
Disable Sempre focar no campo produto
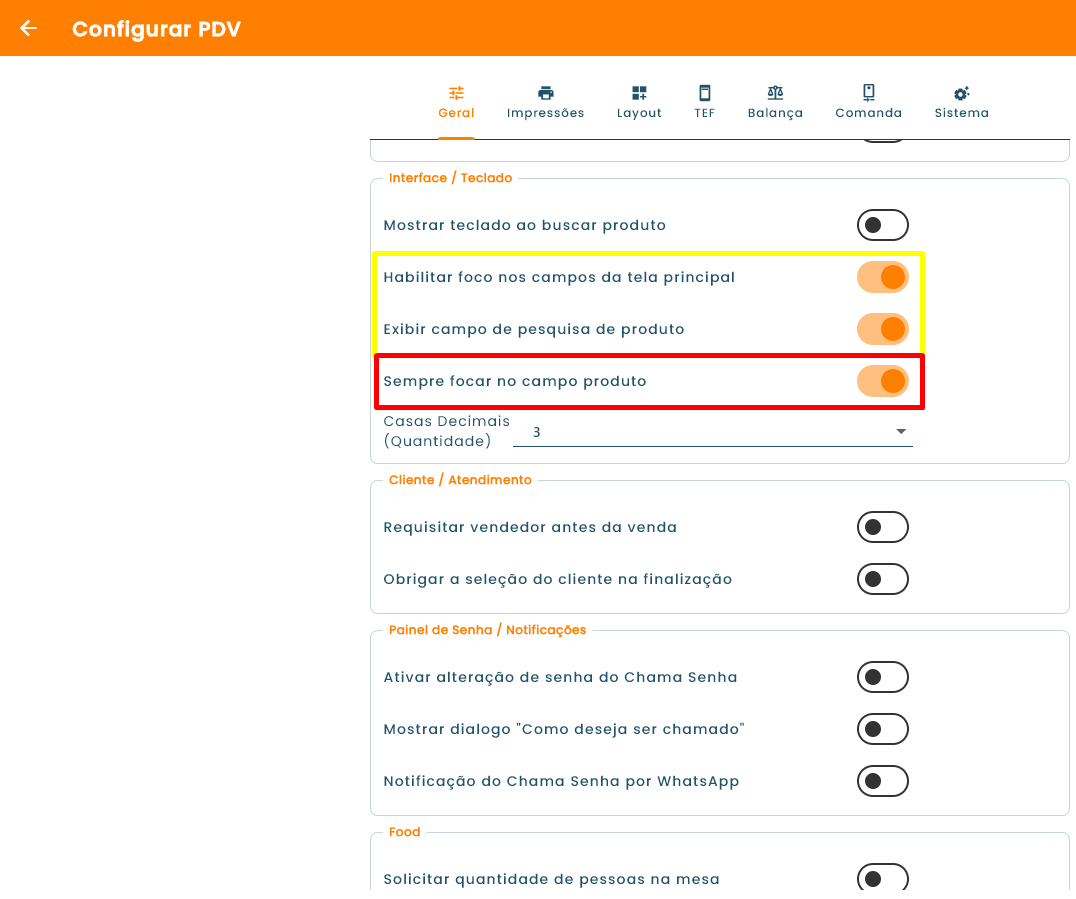pos(882,381)
